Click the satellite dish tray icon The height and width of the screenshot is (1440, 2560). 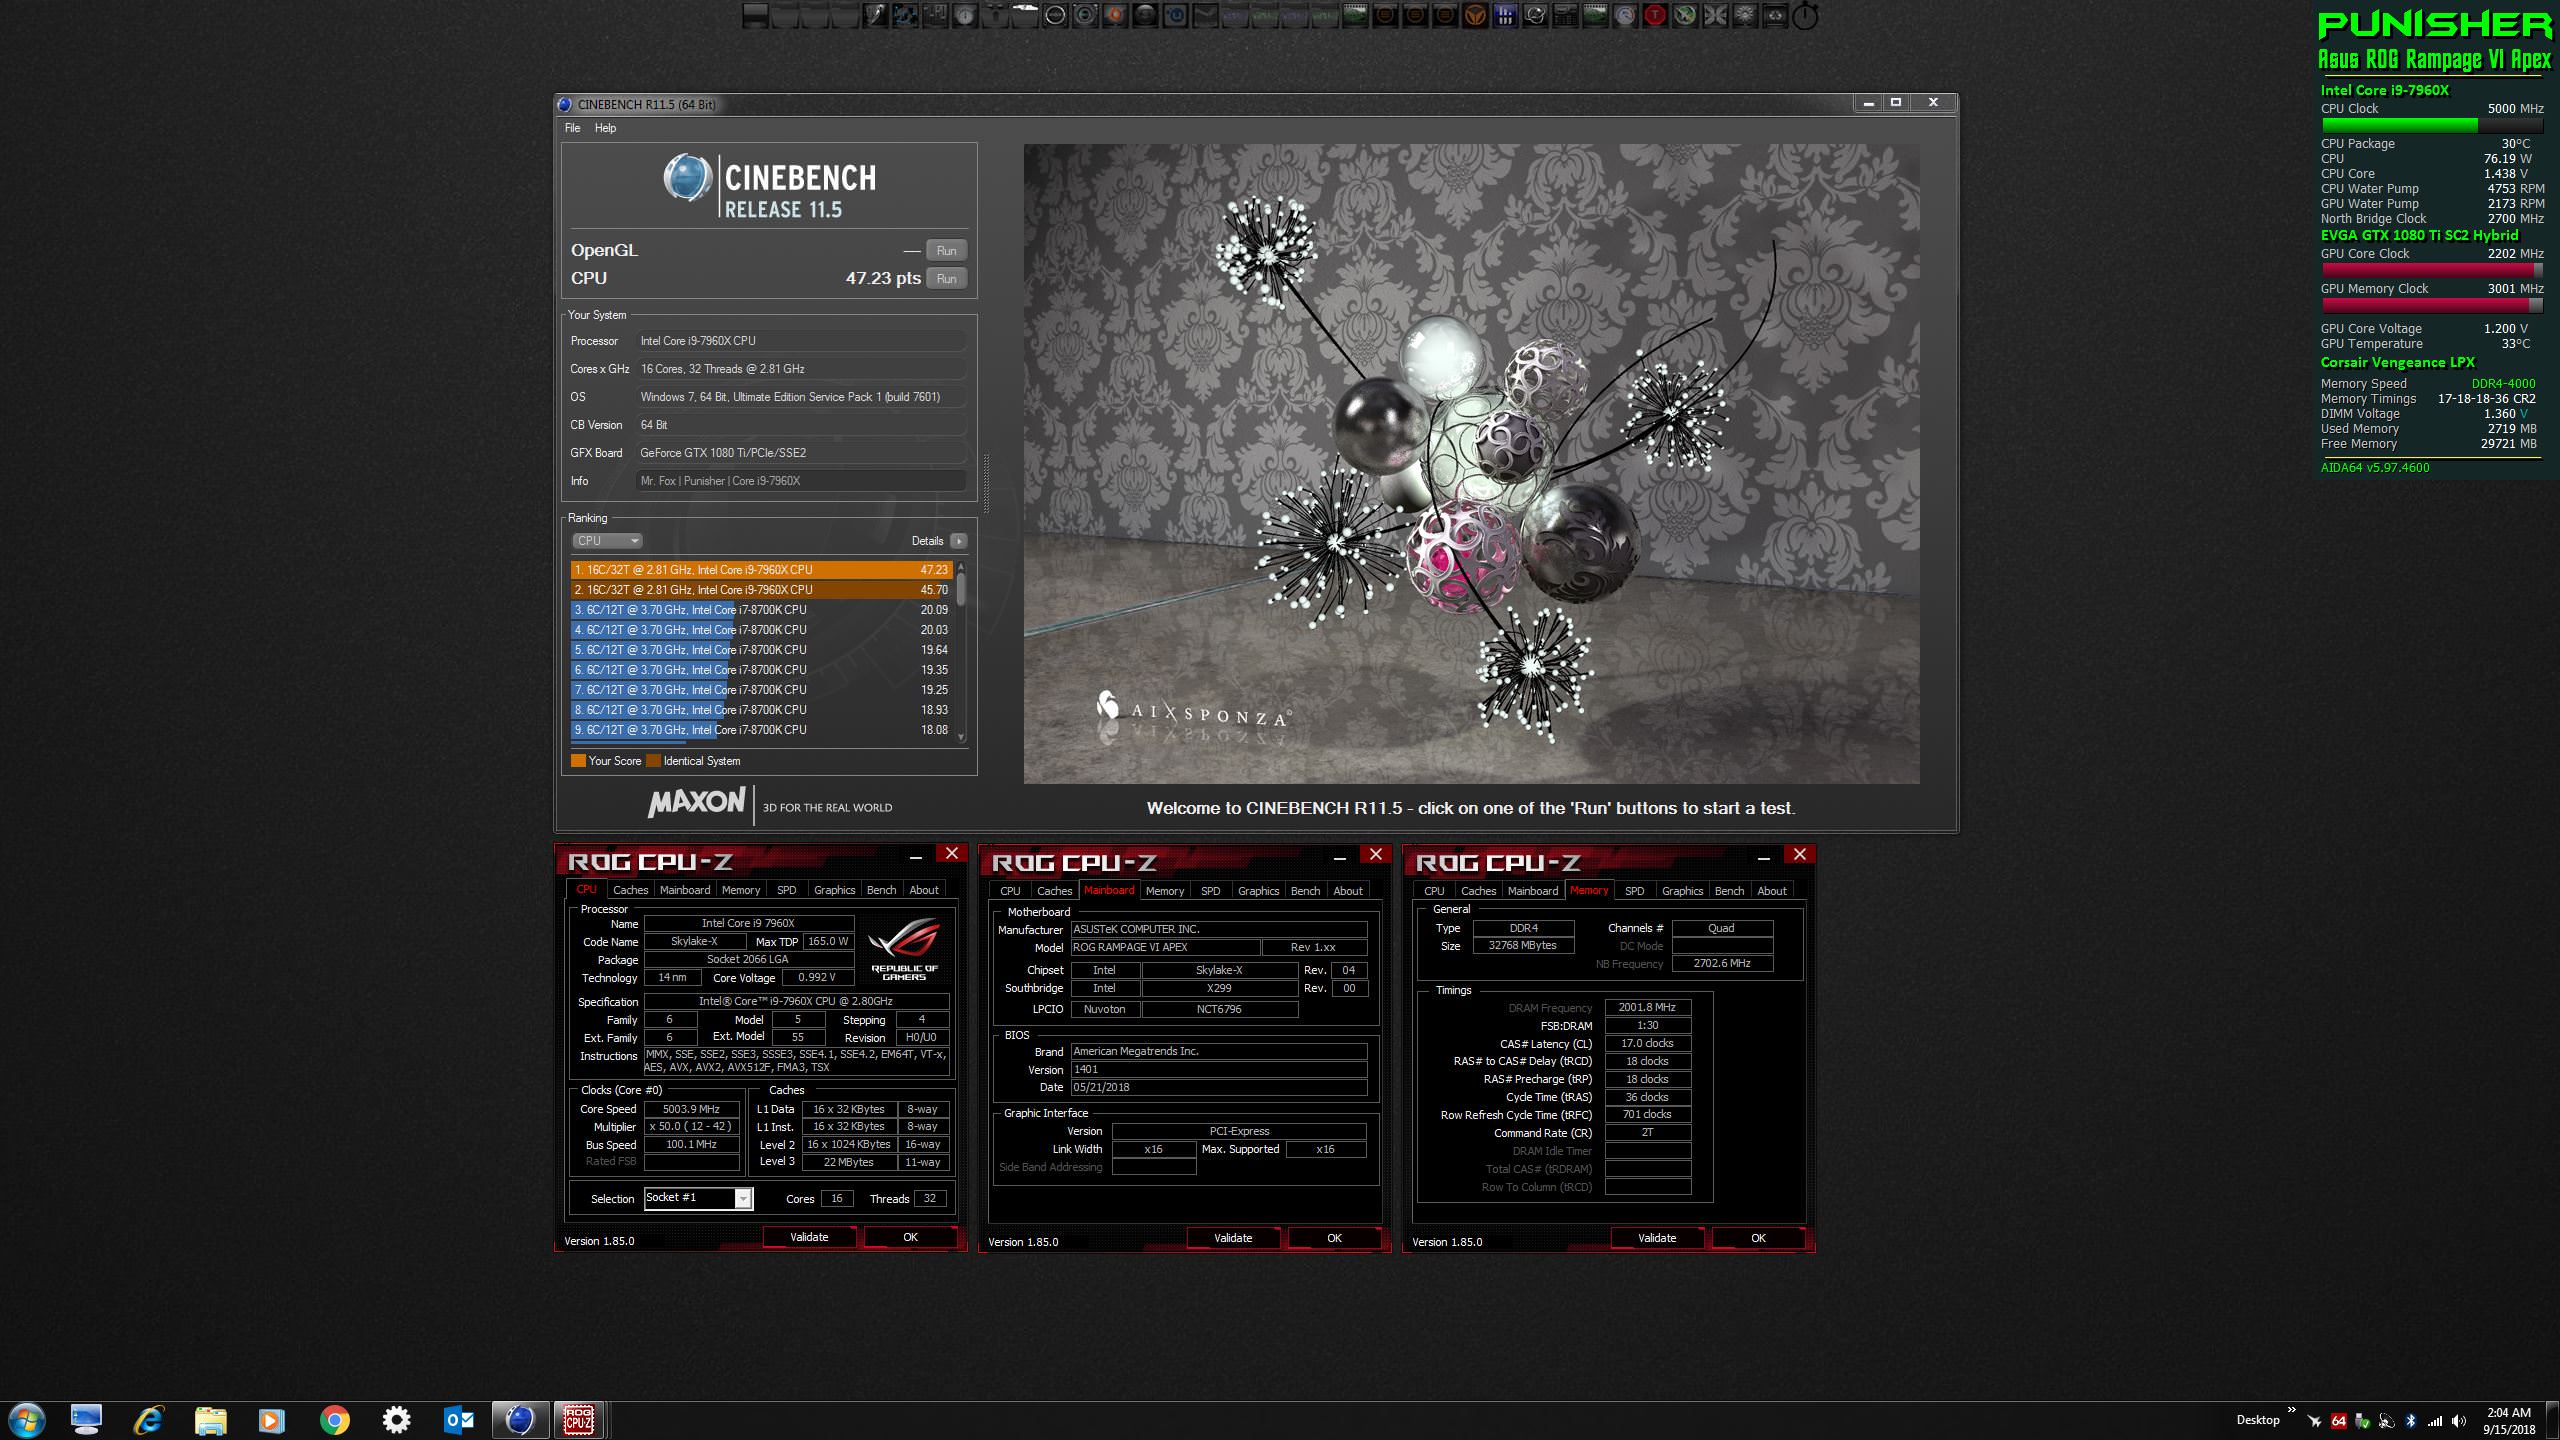point(2387,1421)
